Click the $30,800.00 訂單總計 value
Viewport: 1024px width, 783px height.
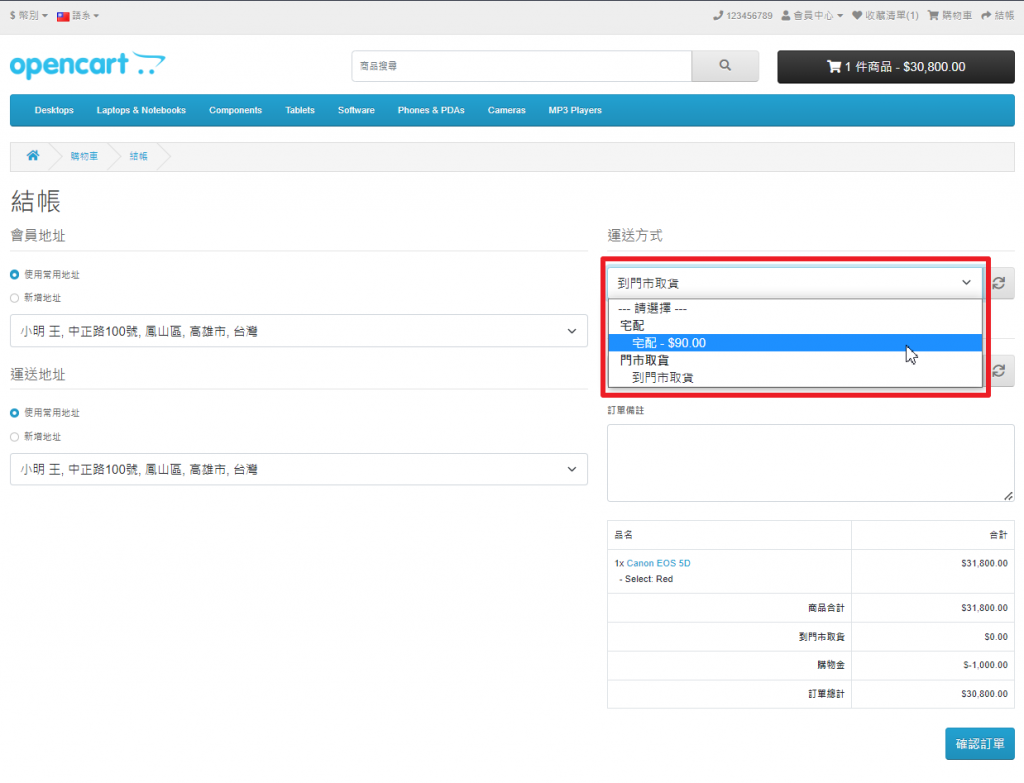pyautogui.click(x=984, y=694)
